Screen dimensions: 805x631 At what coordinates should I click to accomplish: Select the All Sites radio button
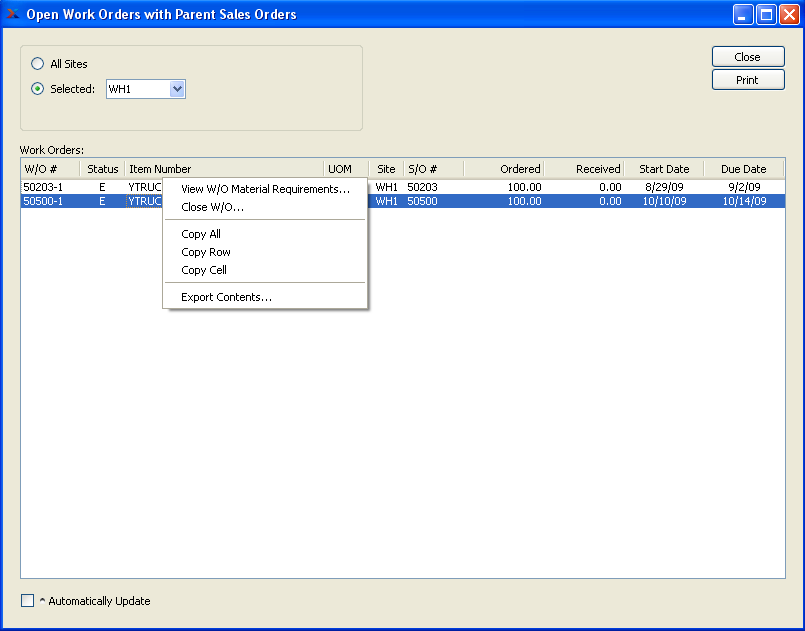pyautogui.click(x=38, y=64)
